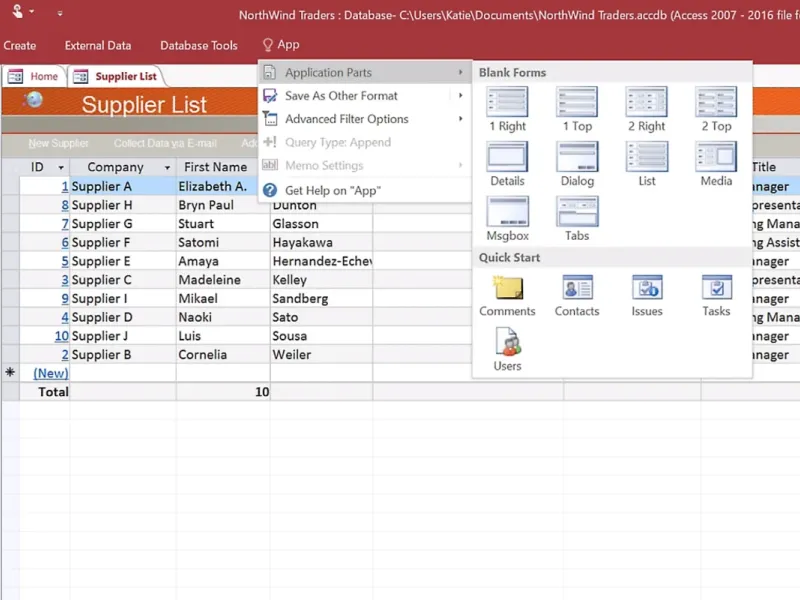
Task: Click the cell "Sandberg"
Action: (x=321, y=299)
